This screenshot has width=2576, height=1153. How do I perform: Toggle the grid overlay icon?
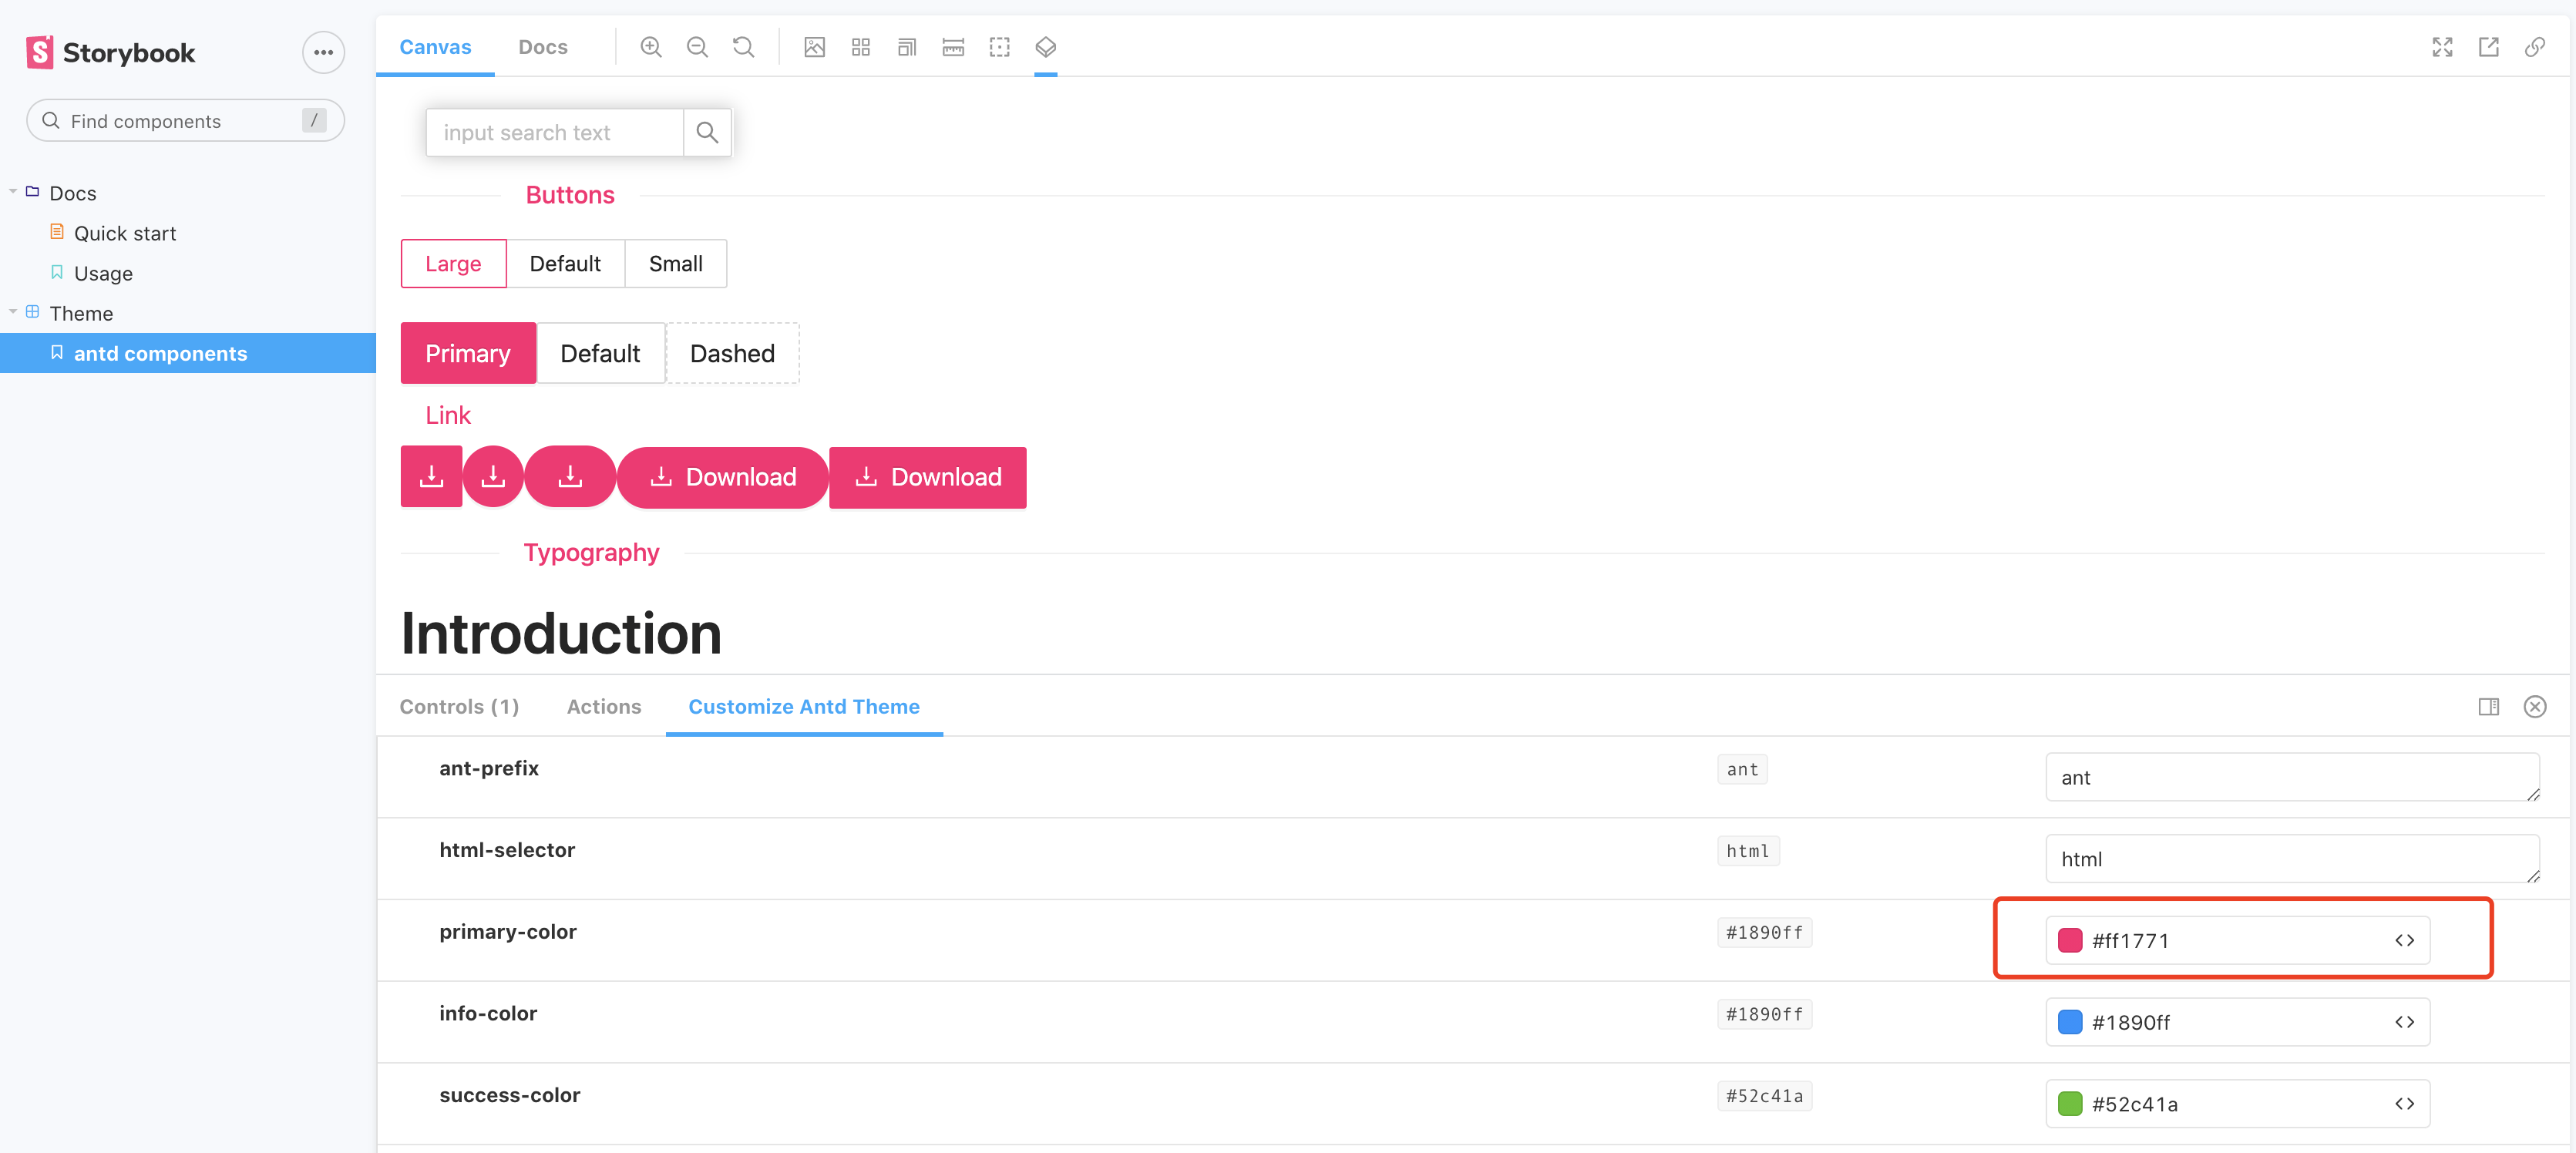861,47
